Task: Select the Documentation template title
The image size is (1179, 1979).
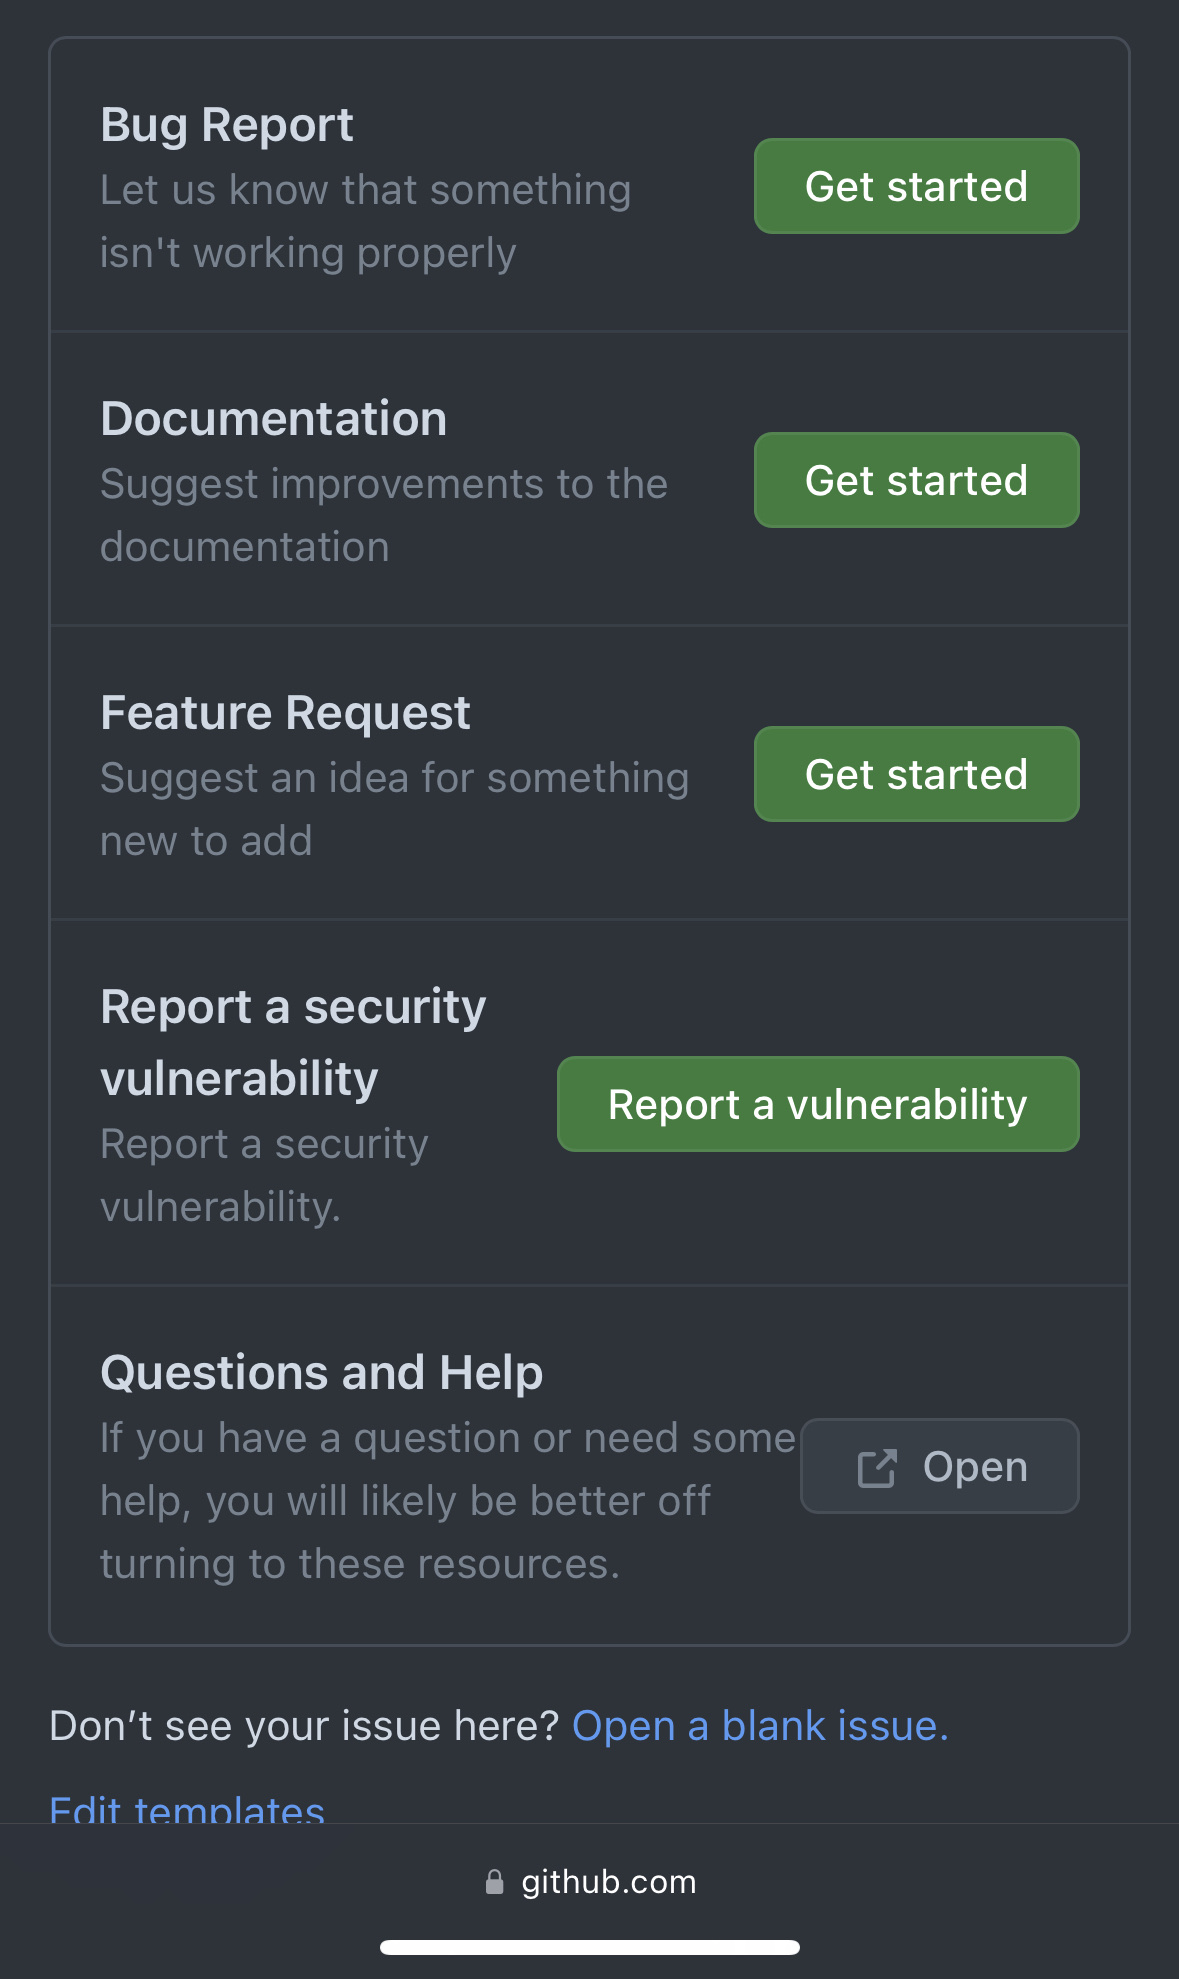Action: [x=274, y=419]
